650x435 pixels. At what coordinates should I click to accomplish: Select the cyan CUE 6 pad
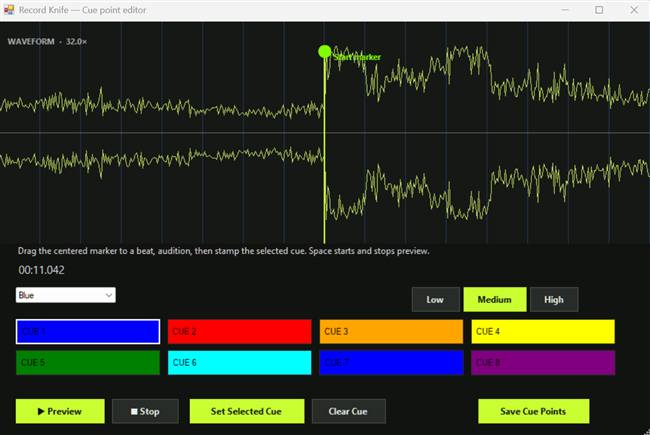coord(240,362)
